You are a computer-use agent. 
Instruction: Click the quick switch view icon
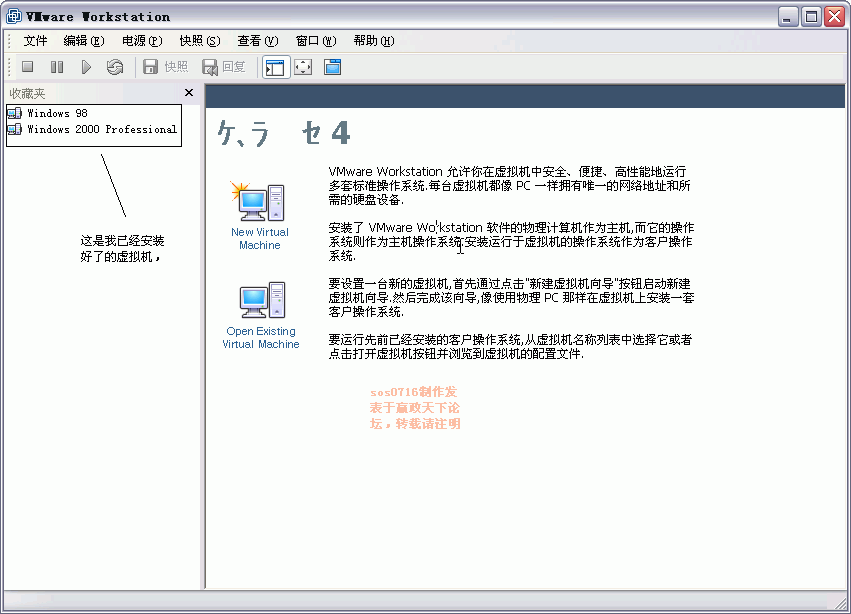pos(332,67)
